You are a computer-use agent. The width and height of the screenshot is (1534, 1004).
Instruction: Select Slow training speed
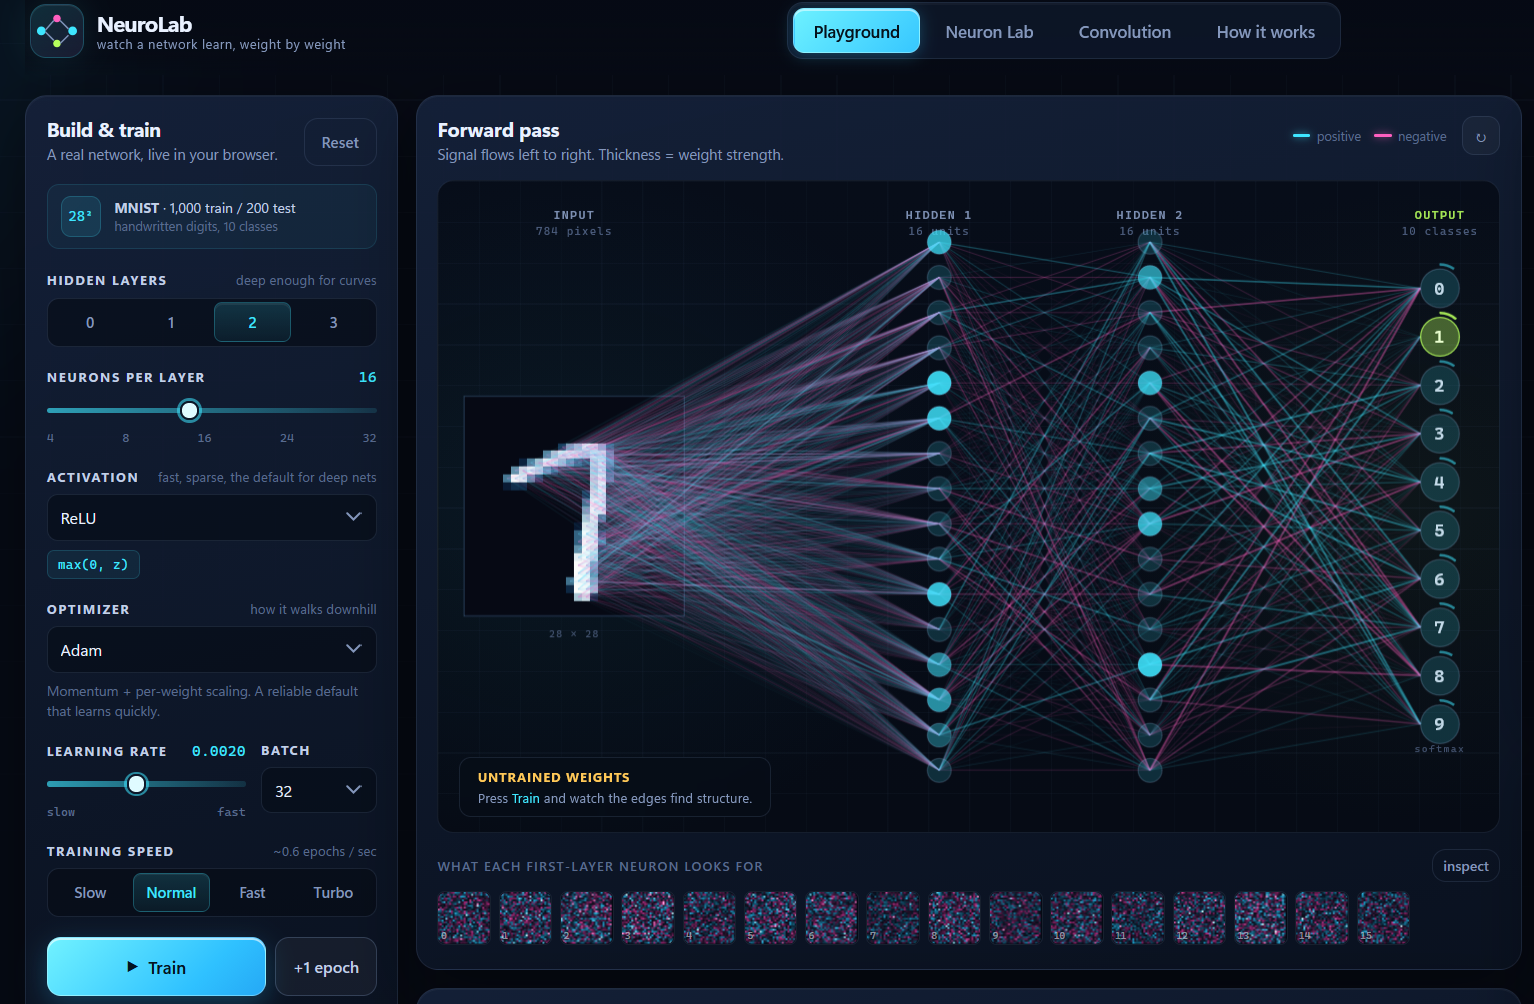click(x=90, y=893)
